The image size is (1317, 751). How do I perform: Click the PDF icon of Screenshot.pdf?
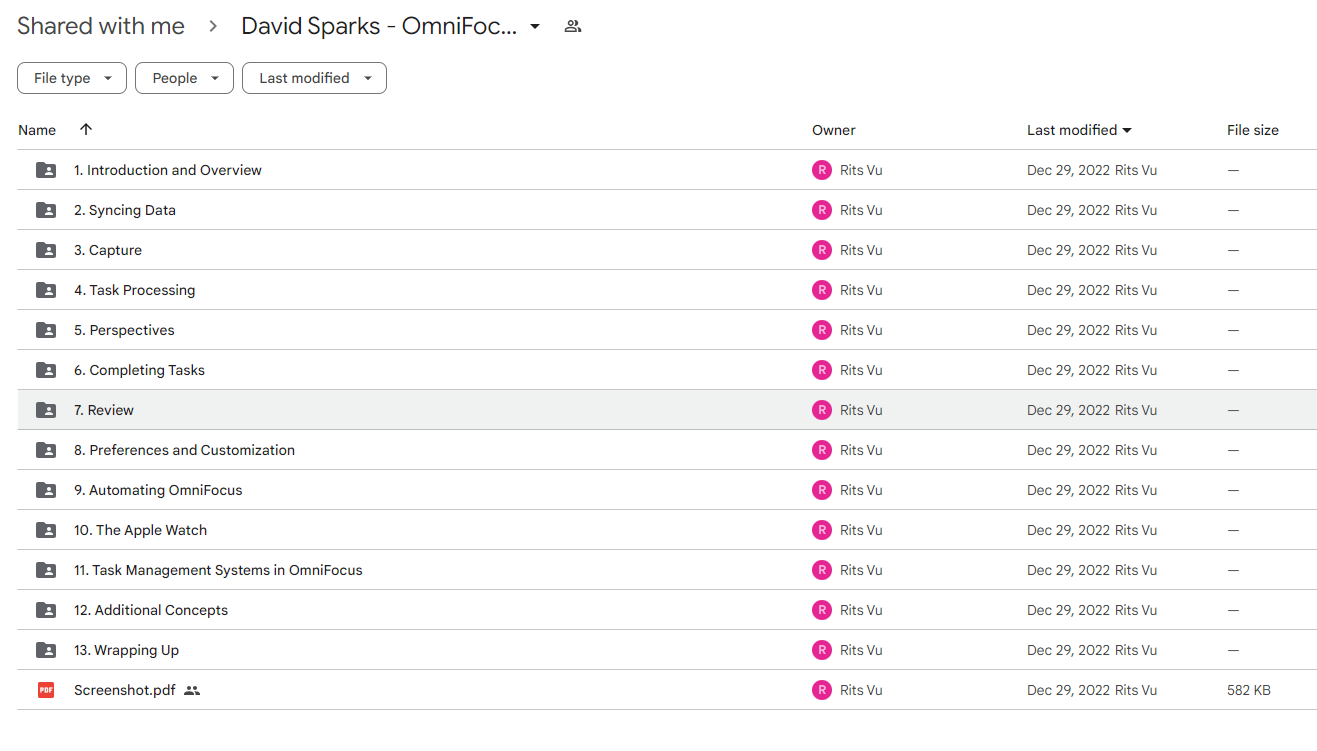click(46, 690)
